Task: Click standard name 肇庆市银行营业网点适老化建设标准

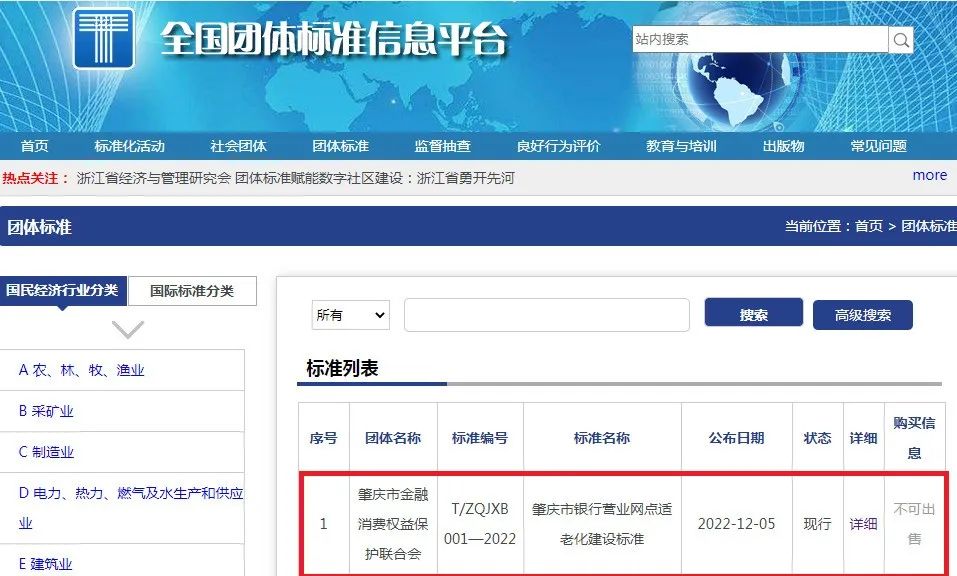Action: tap(602, 524)
